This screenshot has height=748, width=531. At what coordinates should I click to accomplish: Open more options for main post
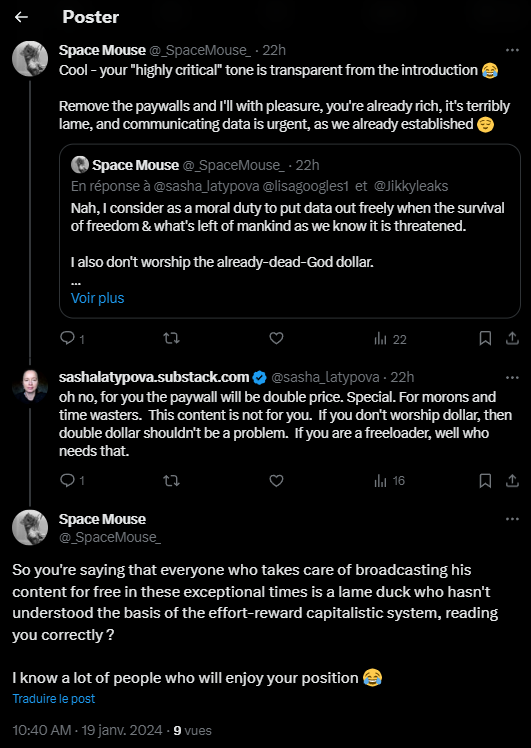pyautogui.click(x=512, y=519)
